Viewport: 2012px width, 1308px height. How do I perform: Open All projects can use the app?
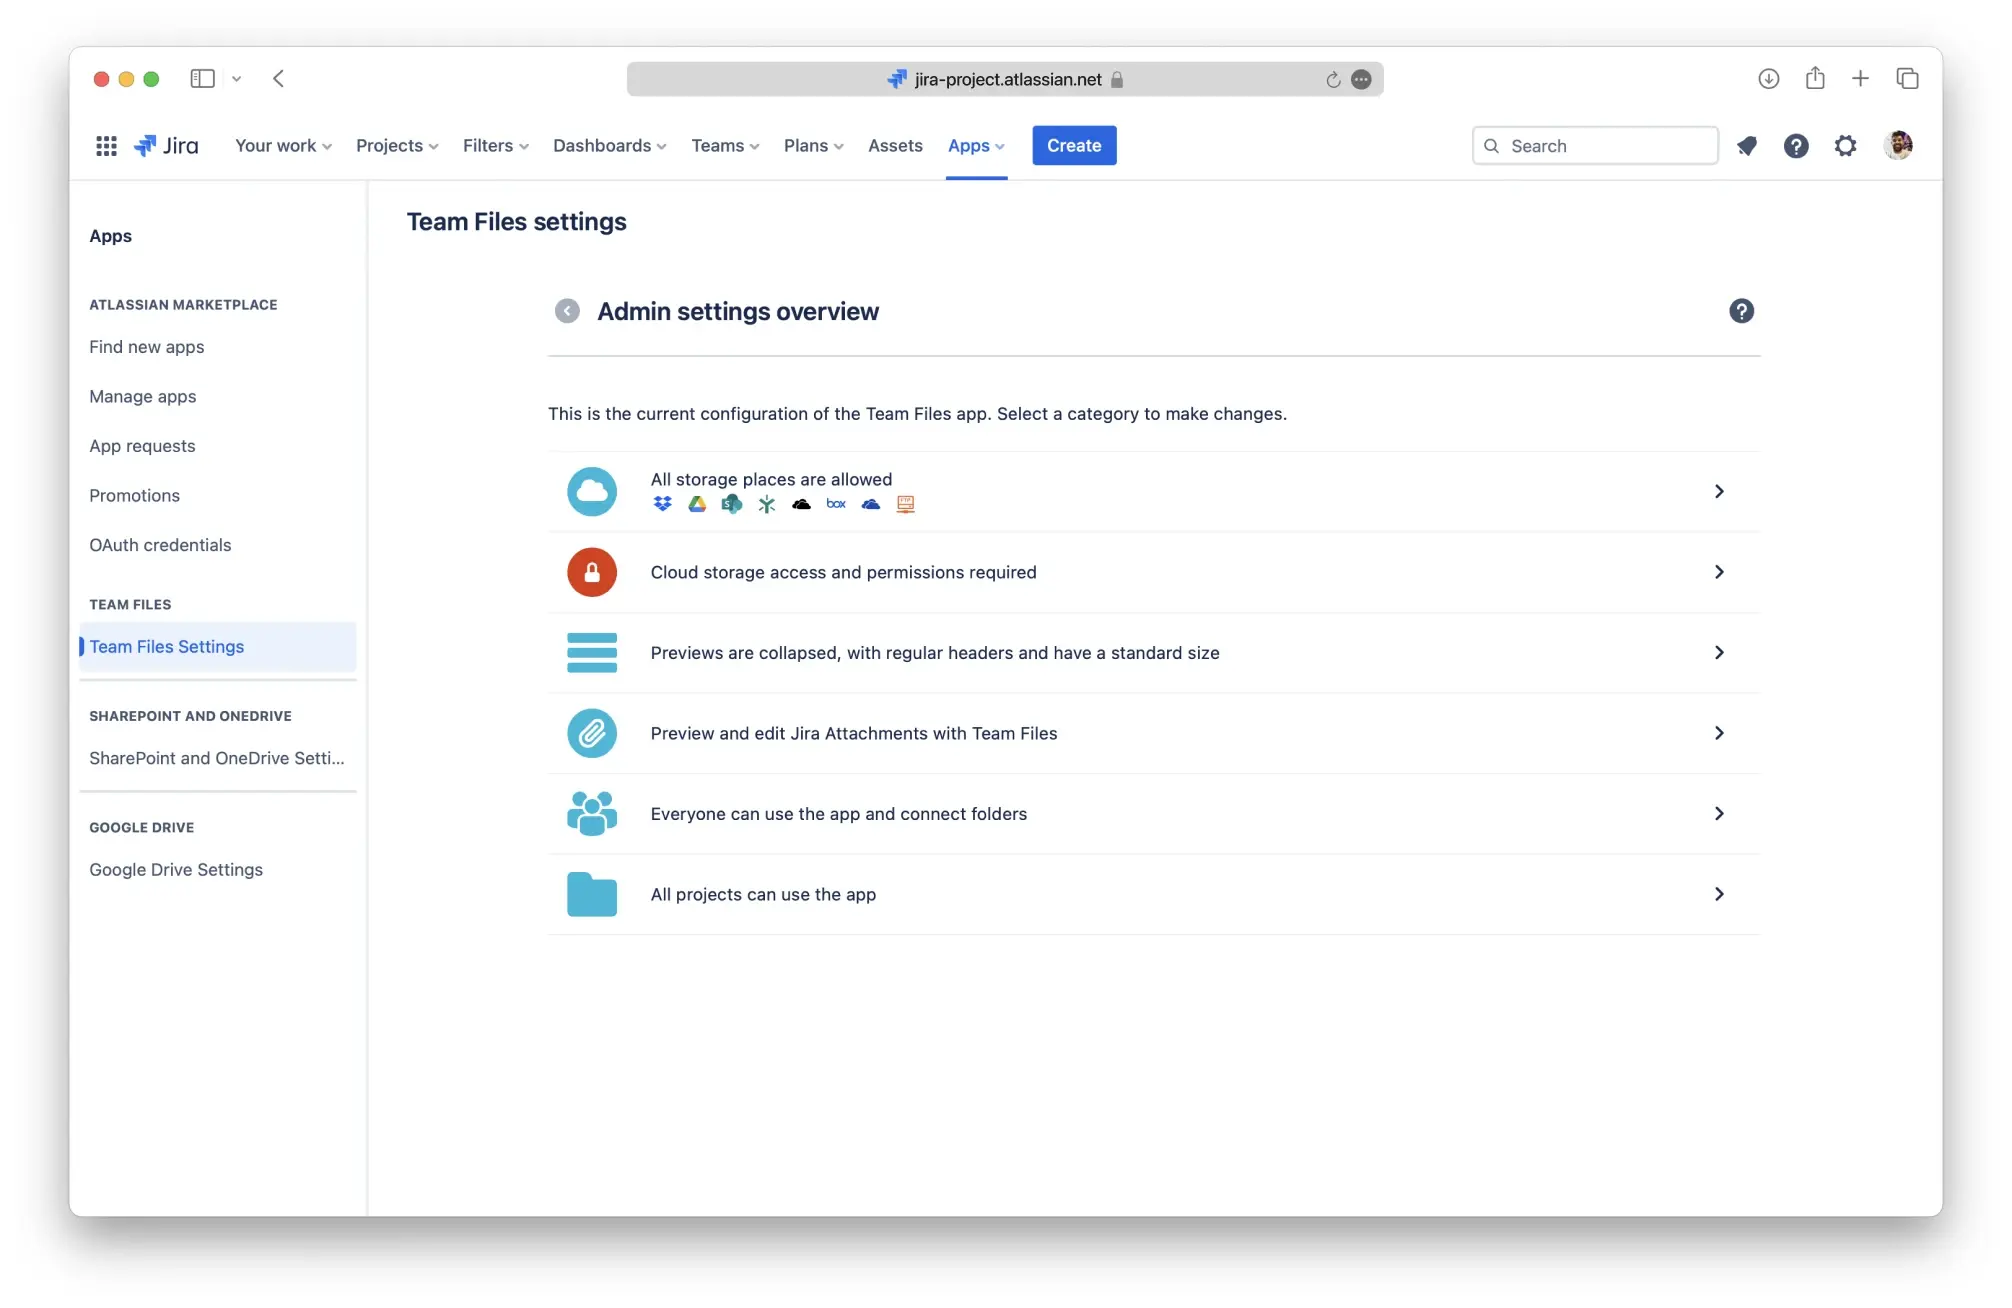coord(1154,894)
